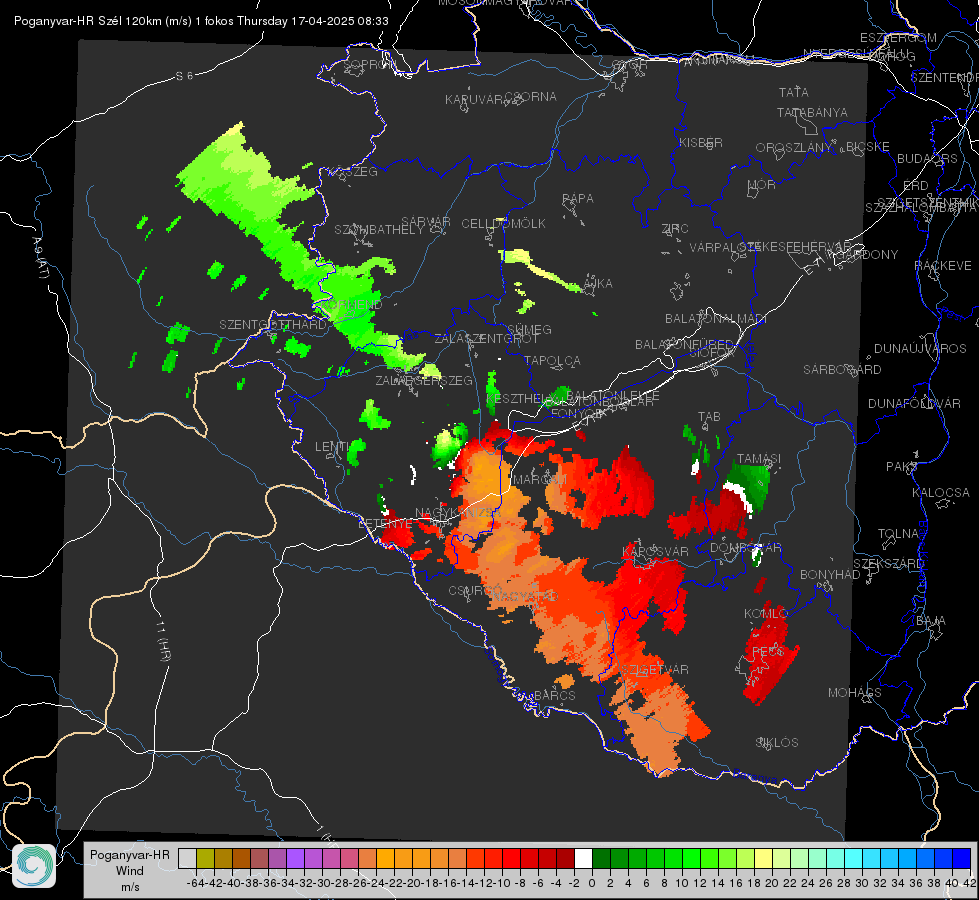Click the KISBER city label
The width and height of the screenshot is (979, 900).
[x=701, y=142]
